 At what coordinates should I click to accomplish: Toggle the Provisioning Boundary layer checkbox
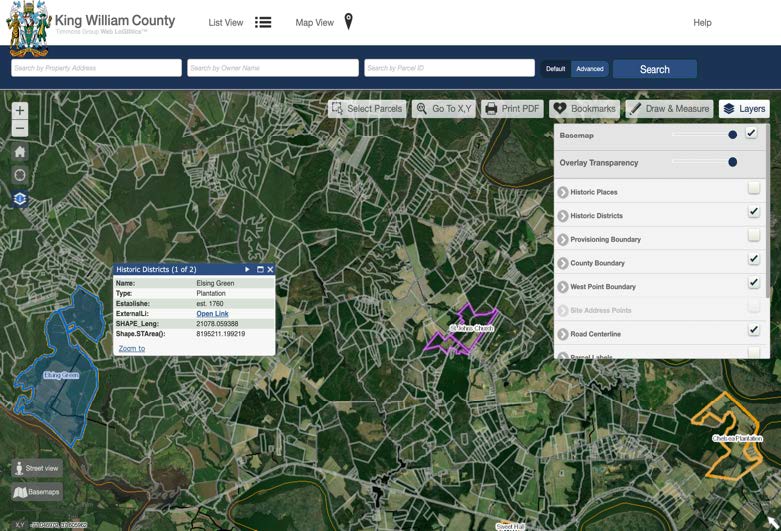click(754, 236)
